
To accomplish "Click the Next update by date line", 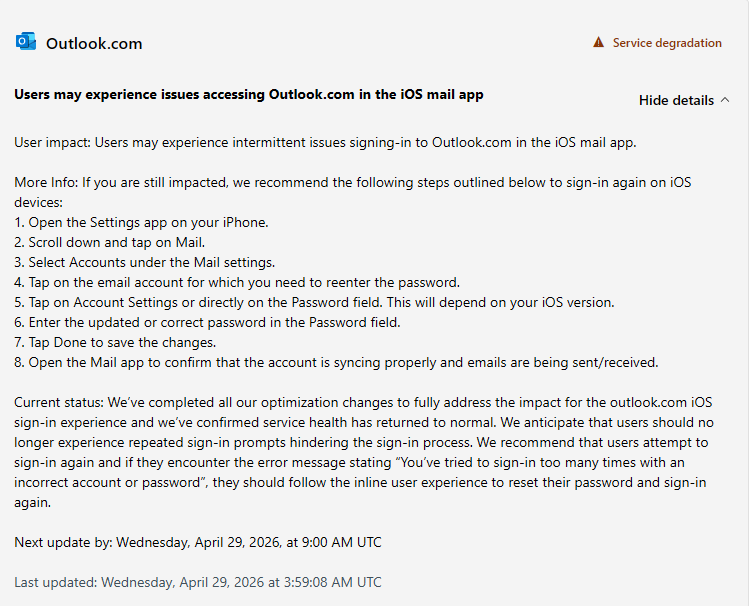I will click(x=198, y=542).
